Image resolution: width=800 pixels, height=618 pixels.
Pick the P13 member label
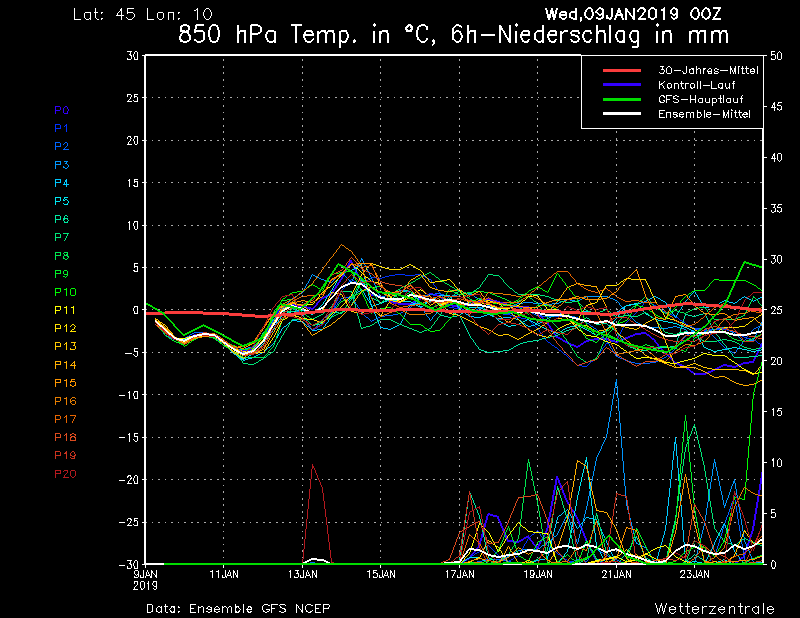[65, 347]
